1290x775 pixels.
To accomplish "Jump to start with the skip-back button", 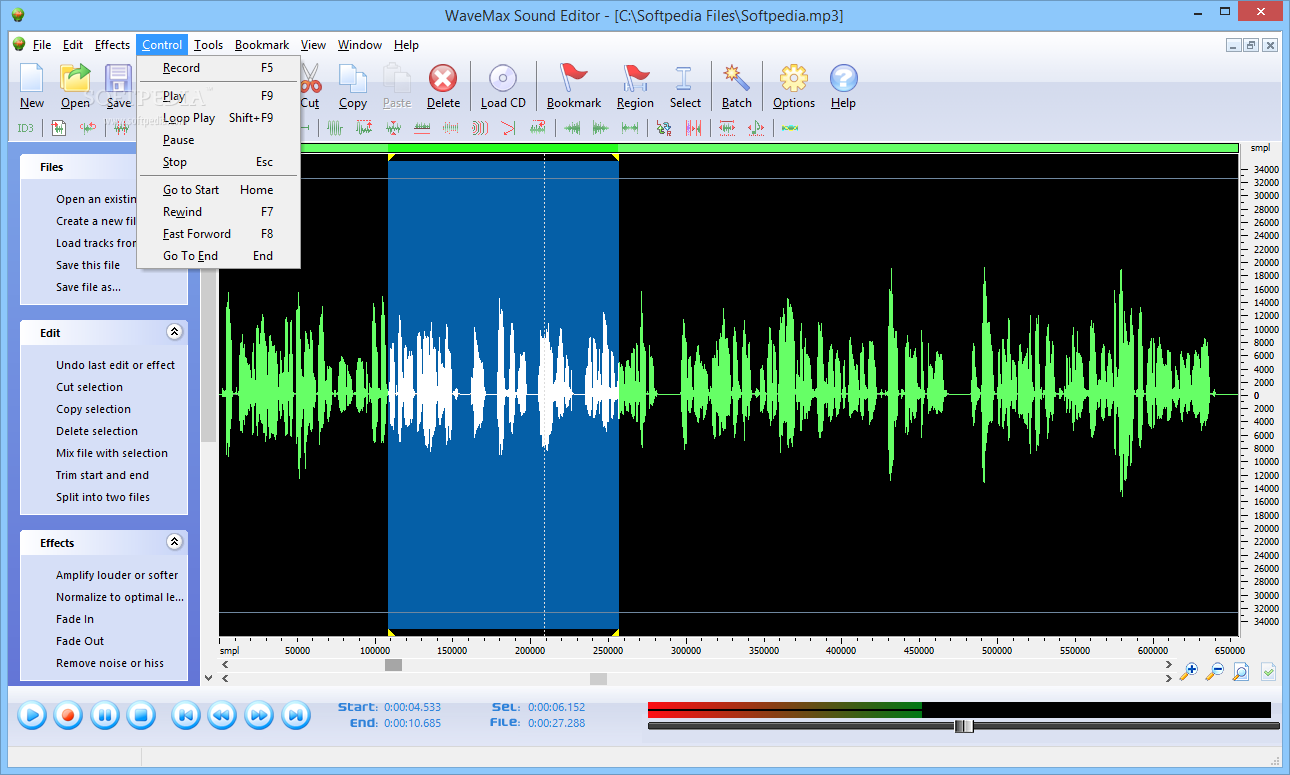I will [186, 715].
